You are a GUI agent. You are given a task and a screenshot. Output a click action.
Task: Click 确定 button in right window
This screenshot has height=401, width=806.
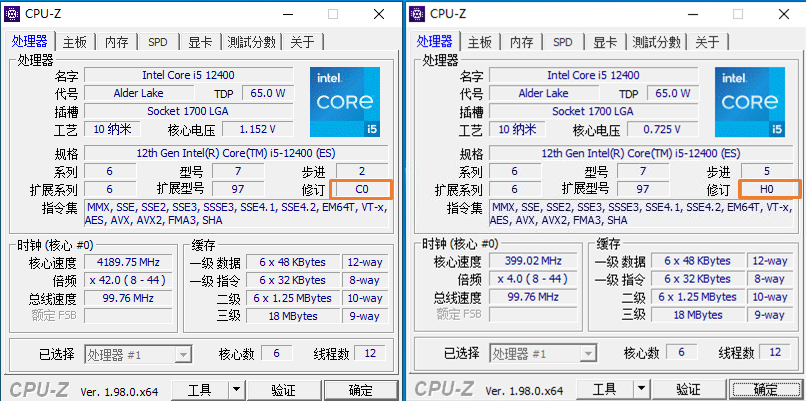pos(765,389)
